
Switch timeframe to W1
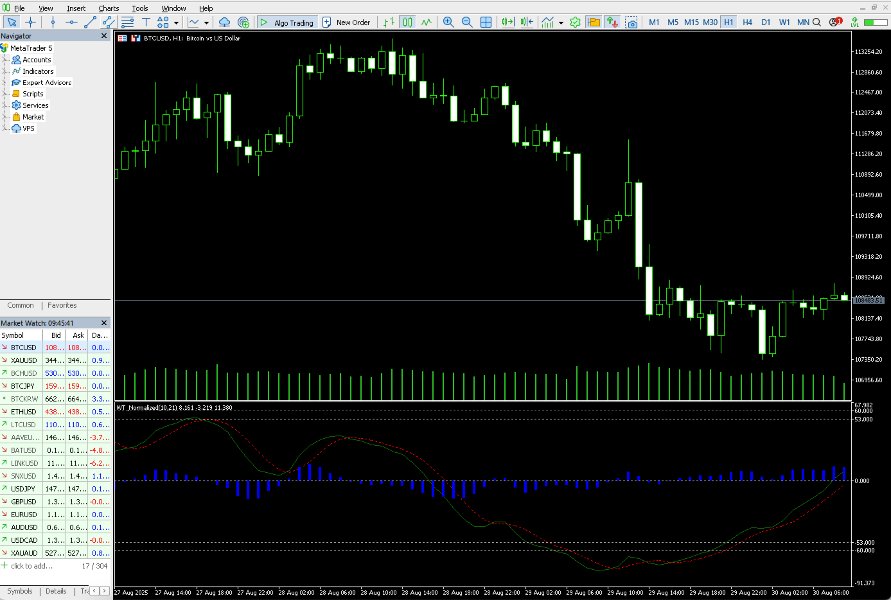click(x=785, y=22)
